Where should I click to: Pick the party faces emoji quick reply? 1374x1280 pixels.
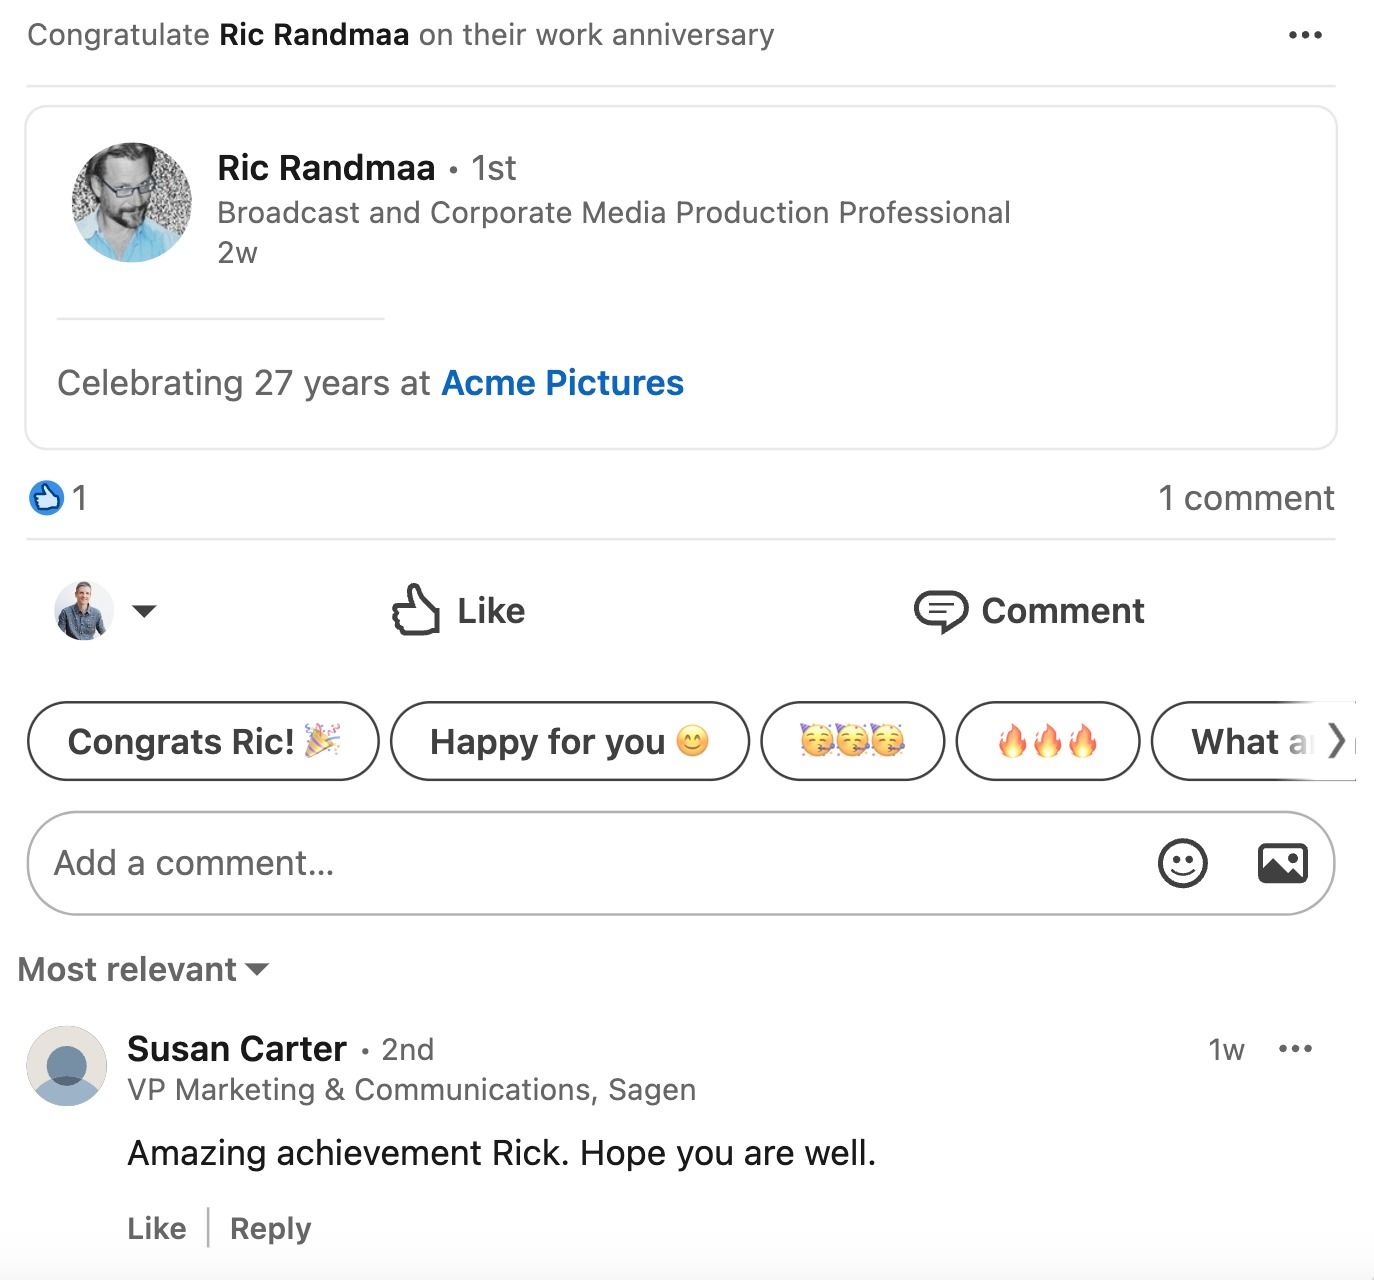pyautogui.click(x=852, y=742)
